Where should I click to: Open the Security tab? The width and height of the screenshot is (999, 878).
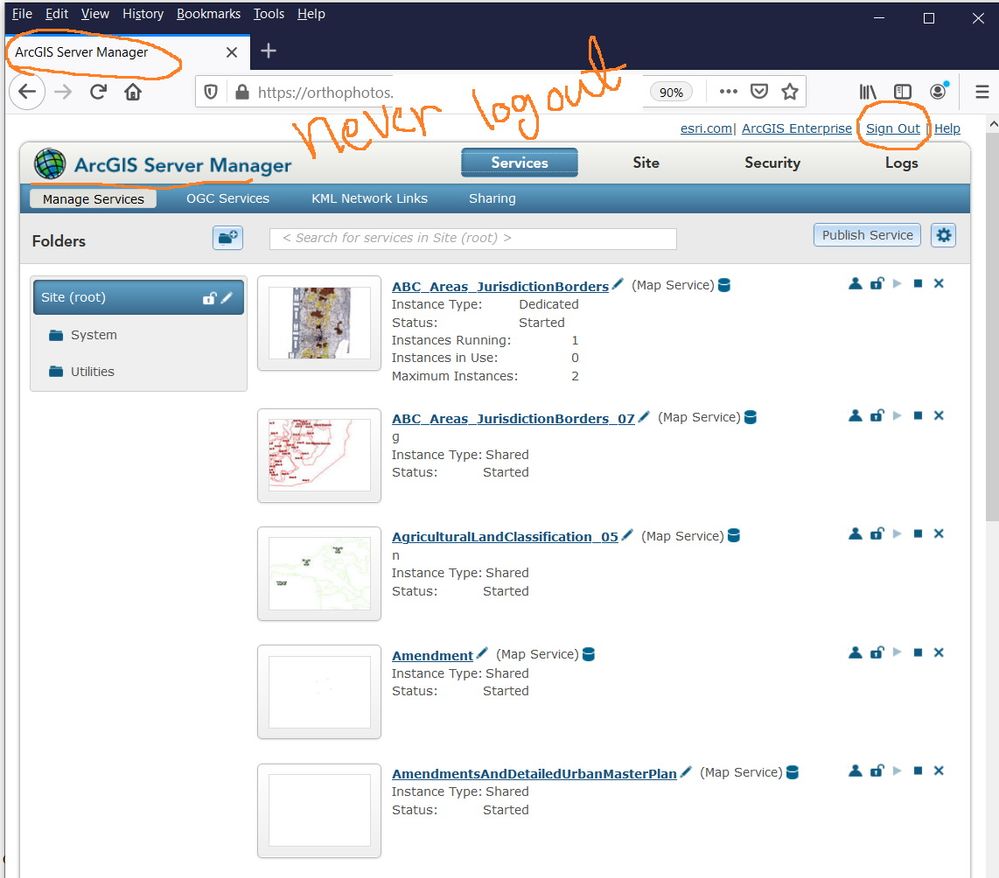point(772,162)
